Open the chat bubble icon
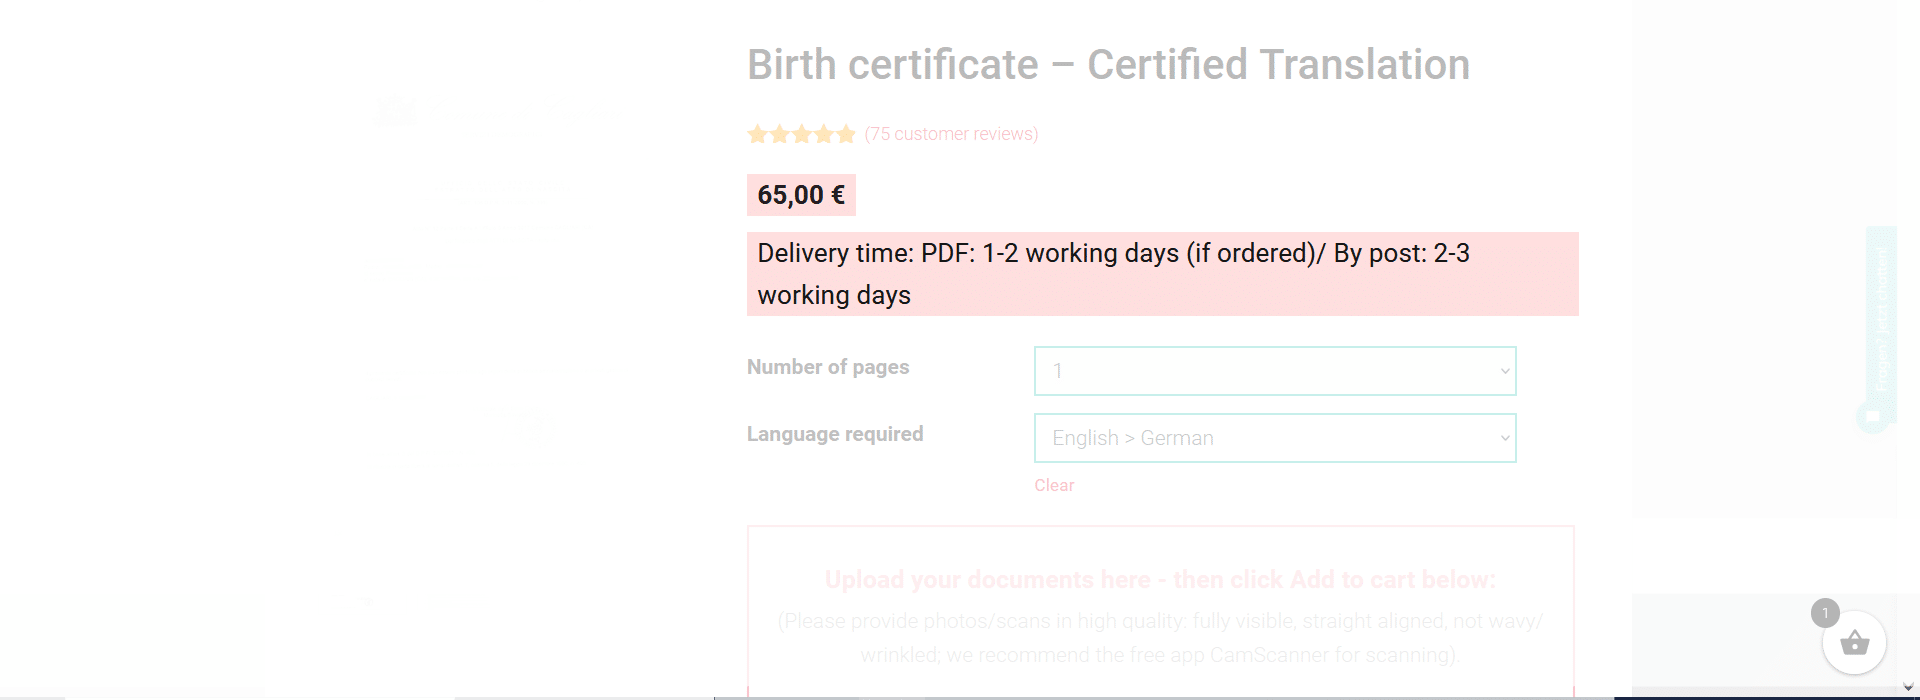 [x=1873, y=416]
